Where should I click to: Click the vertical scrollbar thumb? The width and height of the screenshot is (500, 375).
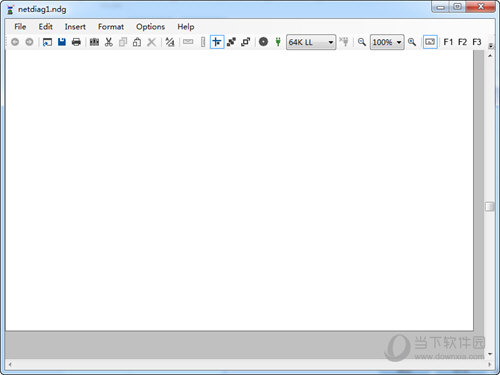click(x=490, y=207)
